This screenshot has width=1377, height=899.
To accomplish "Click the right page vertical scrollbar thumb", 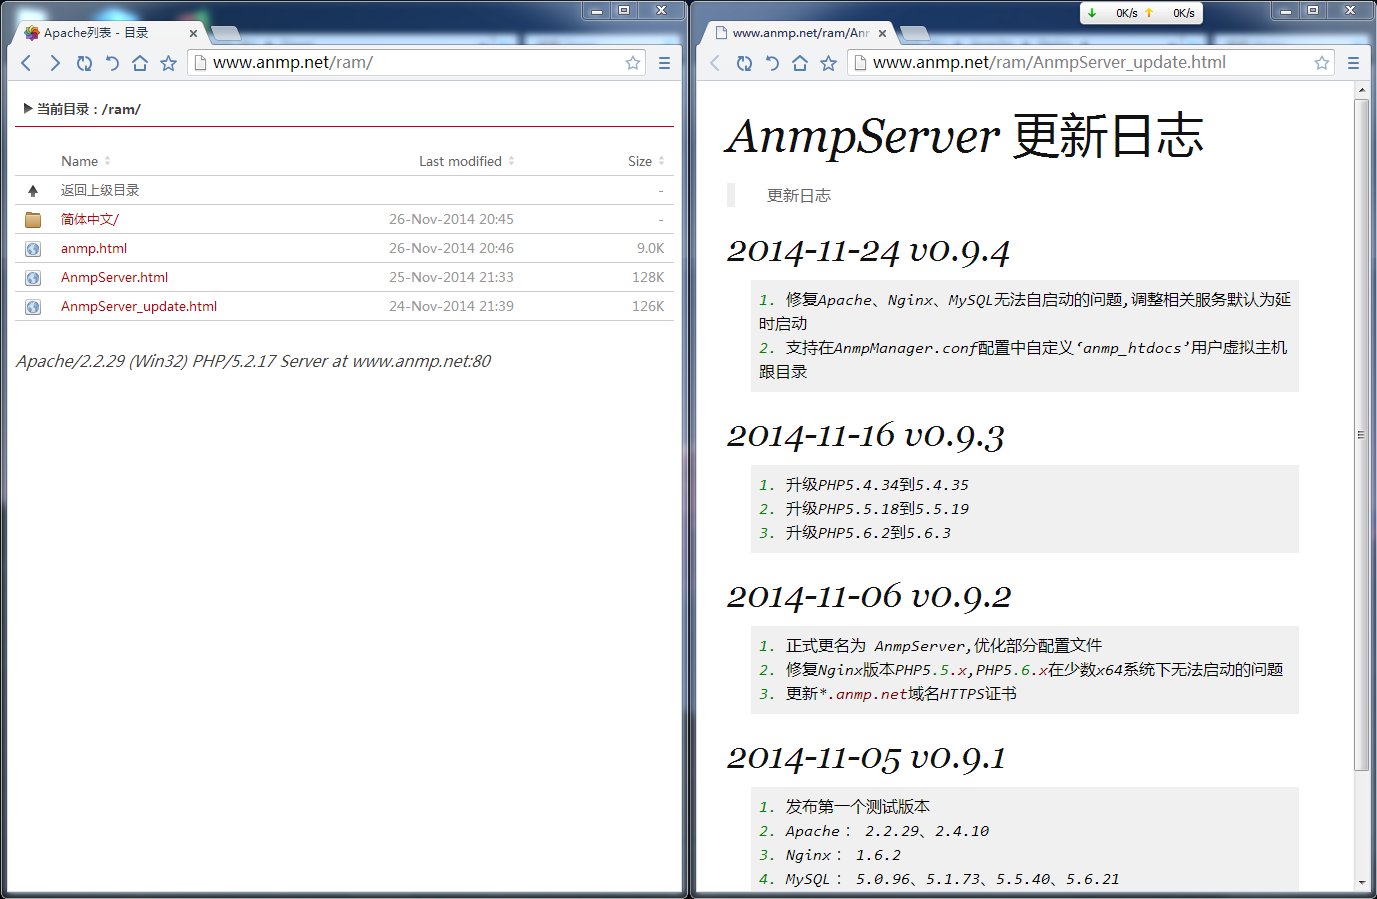I will coord(1361,434).
